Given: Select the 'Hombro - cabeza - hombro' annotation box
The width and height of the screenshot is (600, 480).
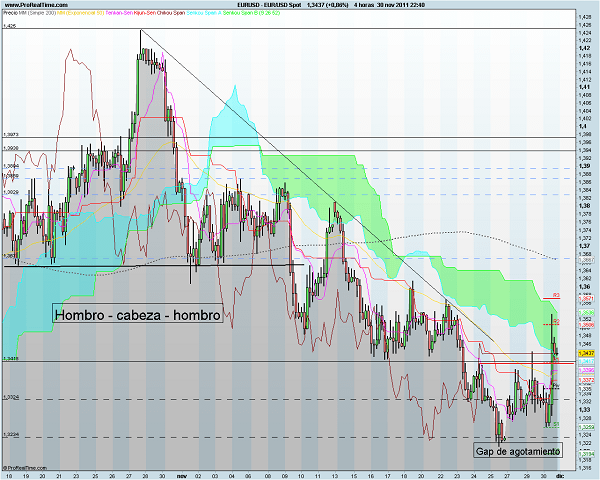Looking at the screenshot, I should (x=138, y=315).
